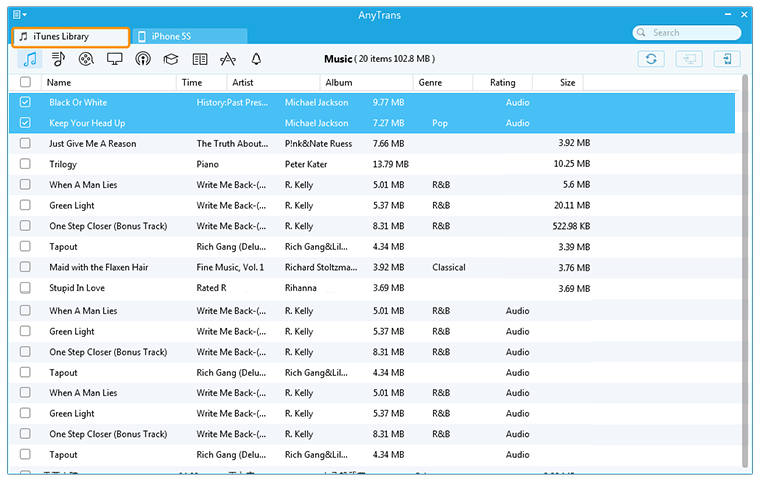
Task: Switch to the iPhone 5S tab
Action: point(189,37)
